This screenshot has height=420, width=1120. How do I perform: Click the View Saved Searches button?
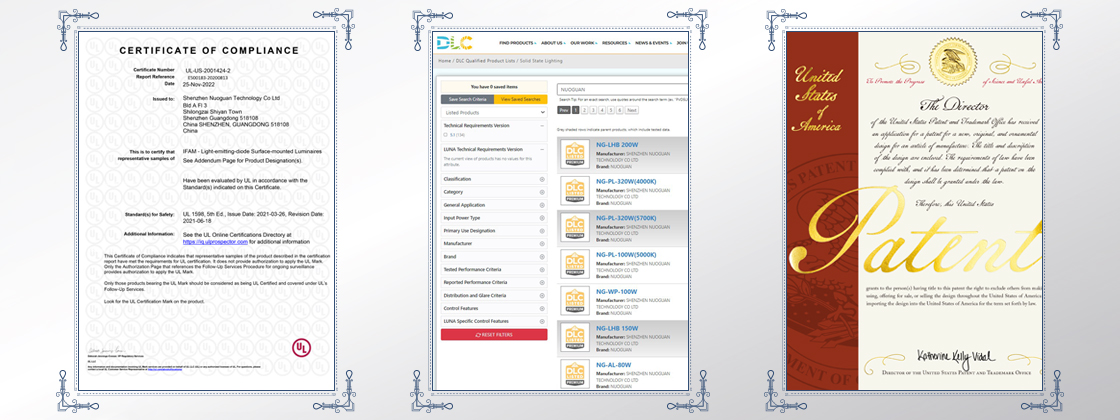(x=521, y=99)
